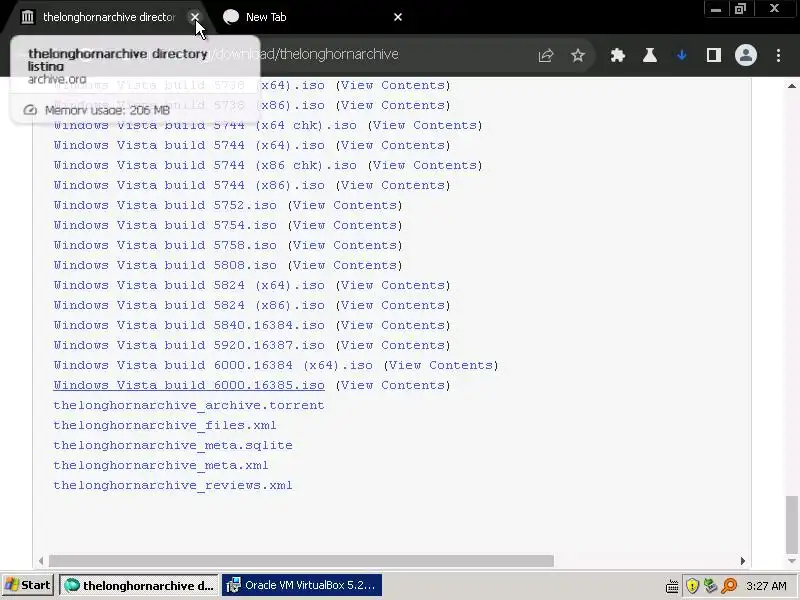The height and width of the screenshot is (600, 800).
Task: View Contents of build 5808.iso
Action: (x=345, y=265)
